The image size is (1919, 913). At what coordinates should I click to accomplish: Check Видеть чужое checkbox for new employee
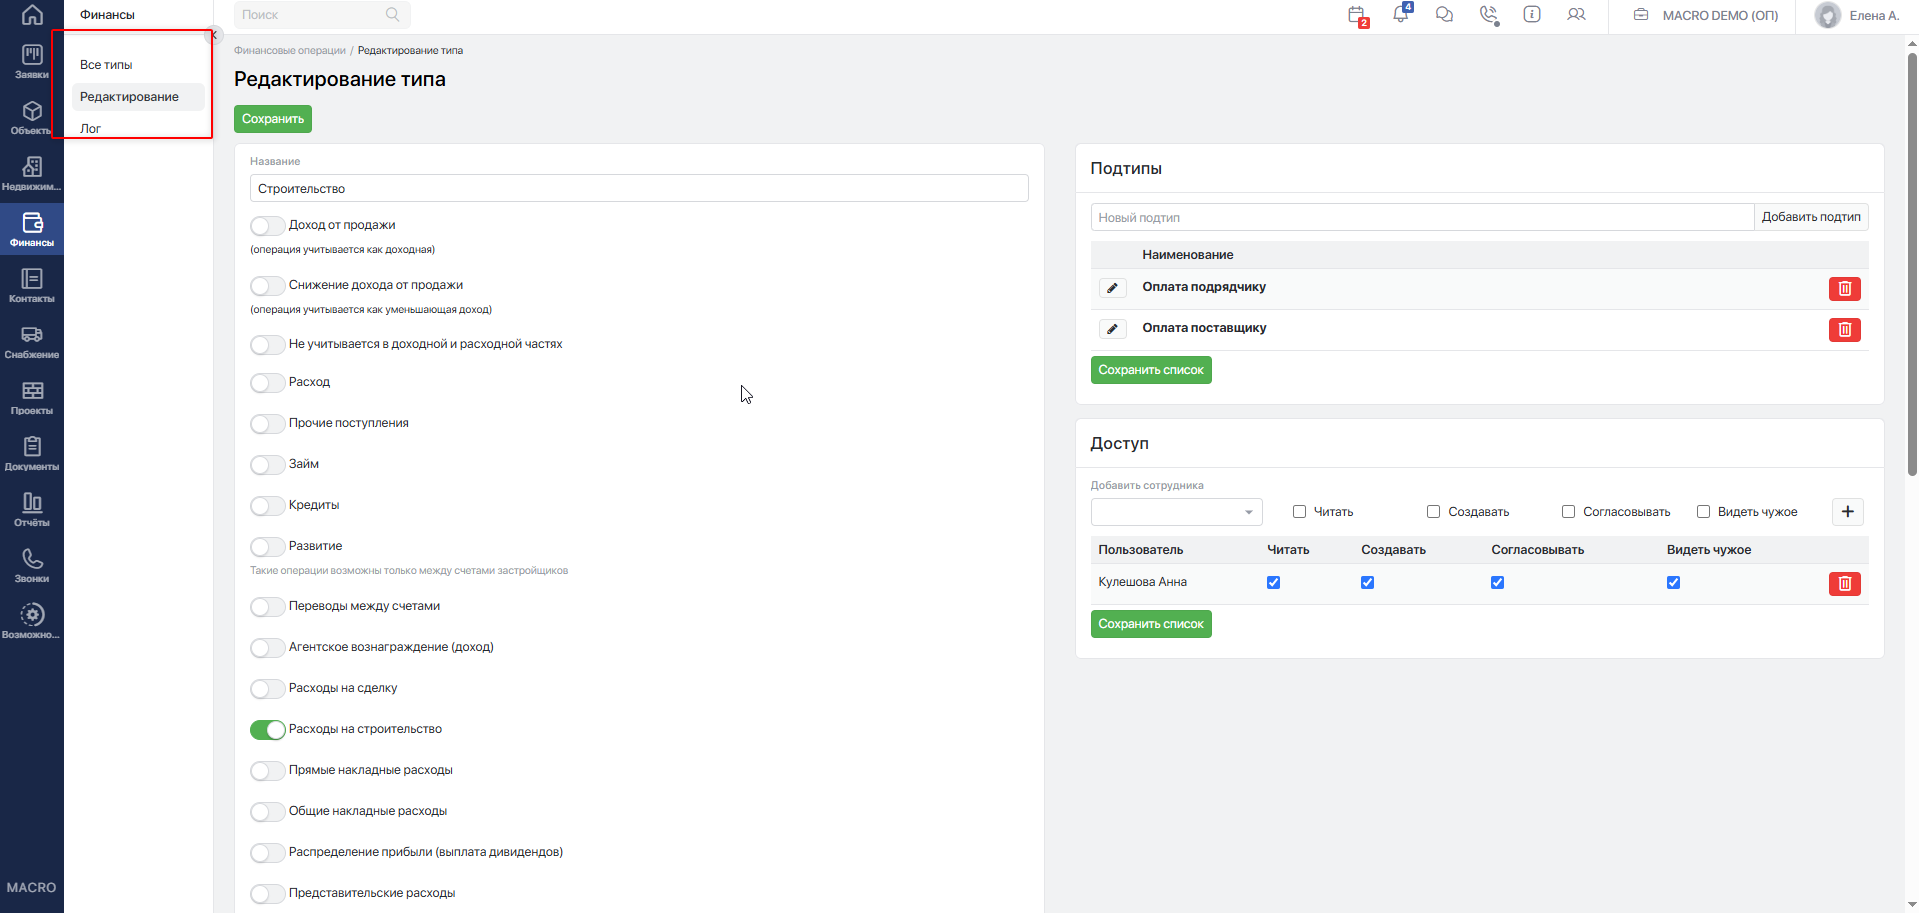(1703, 512)
